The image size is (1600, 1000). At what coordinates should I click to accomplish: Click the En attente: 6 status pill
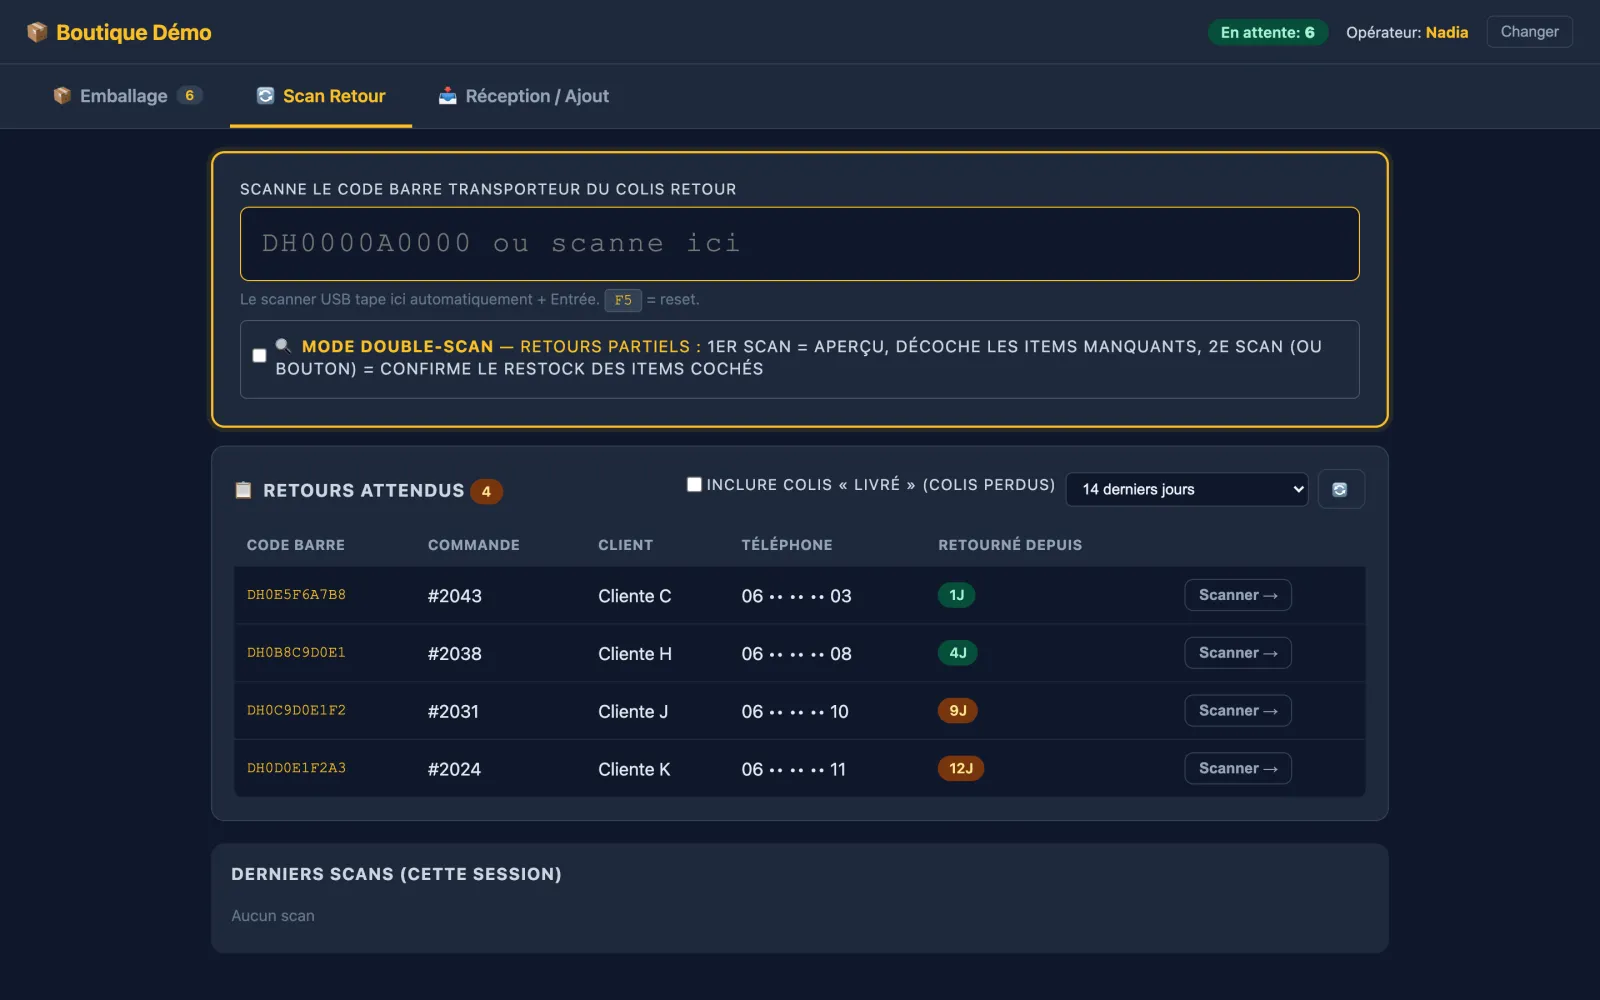1267,32
